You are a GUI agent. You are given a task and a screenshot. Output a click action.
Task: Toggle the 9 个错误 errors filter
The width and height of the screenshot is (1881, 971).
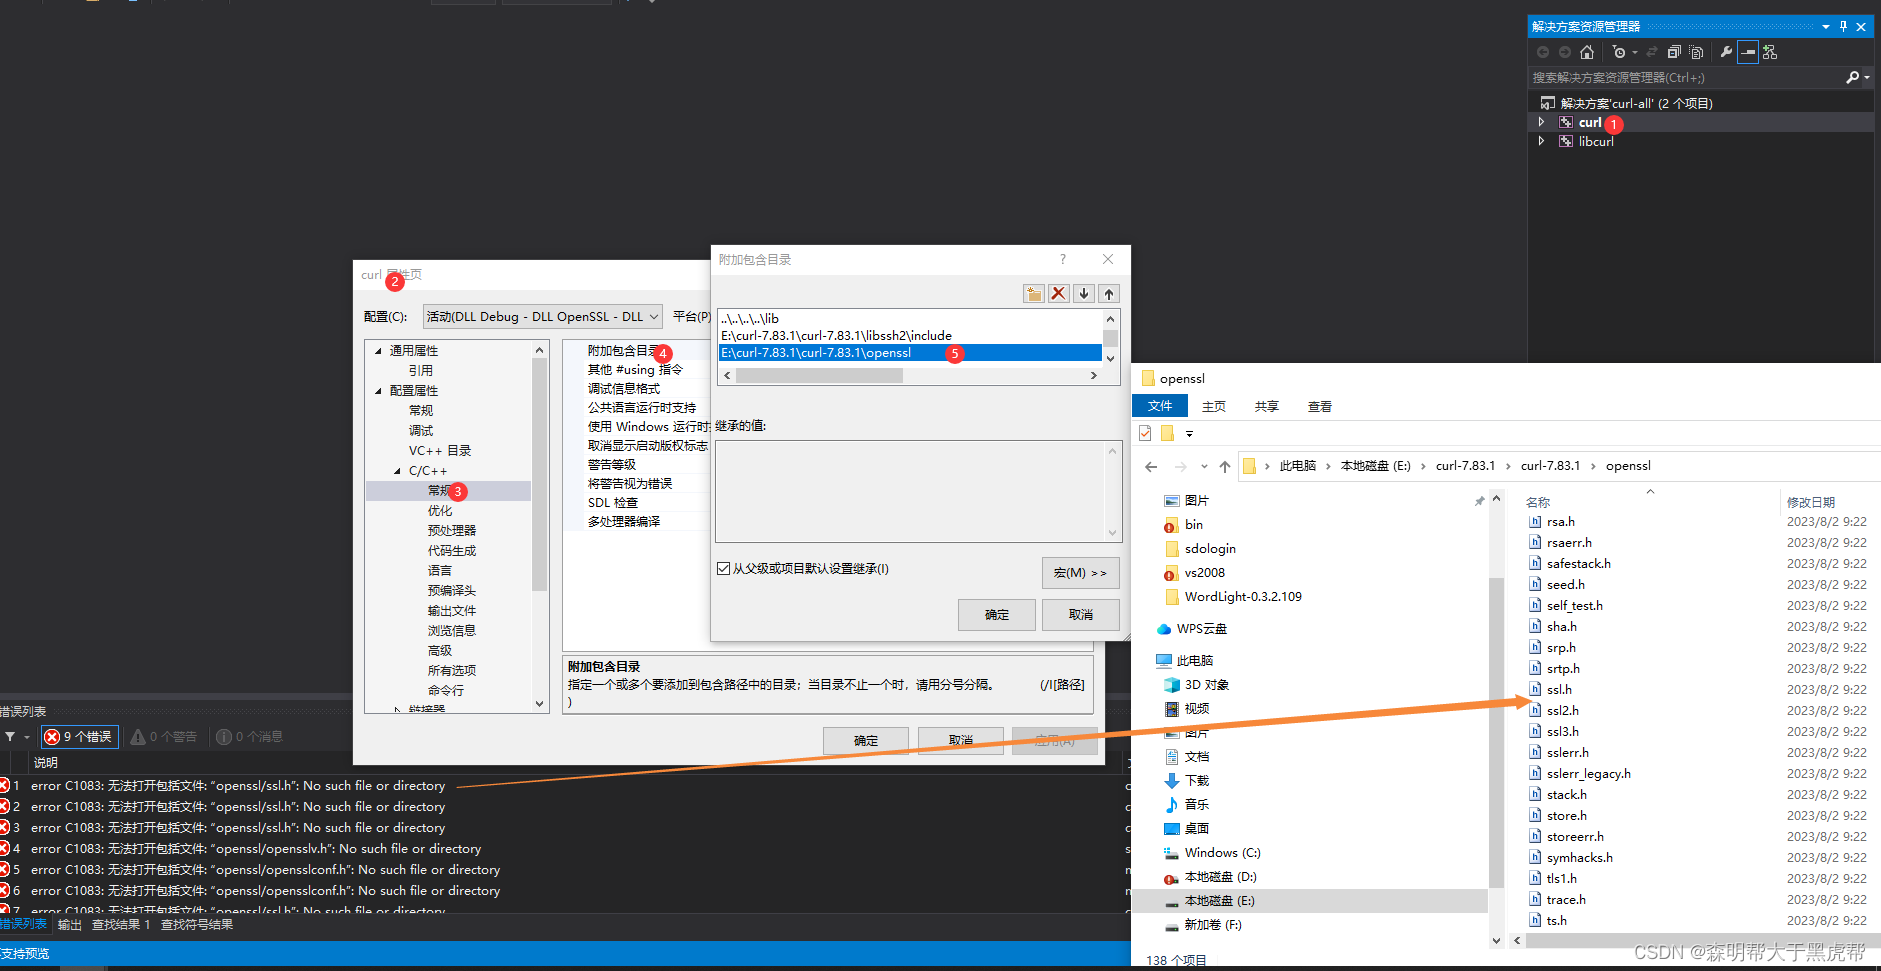tap(79, 737)
